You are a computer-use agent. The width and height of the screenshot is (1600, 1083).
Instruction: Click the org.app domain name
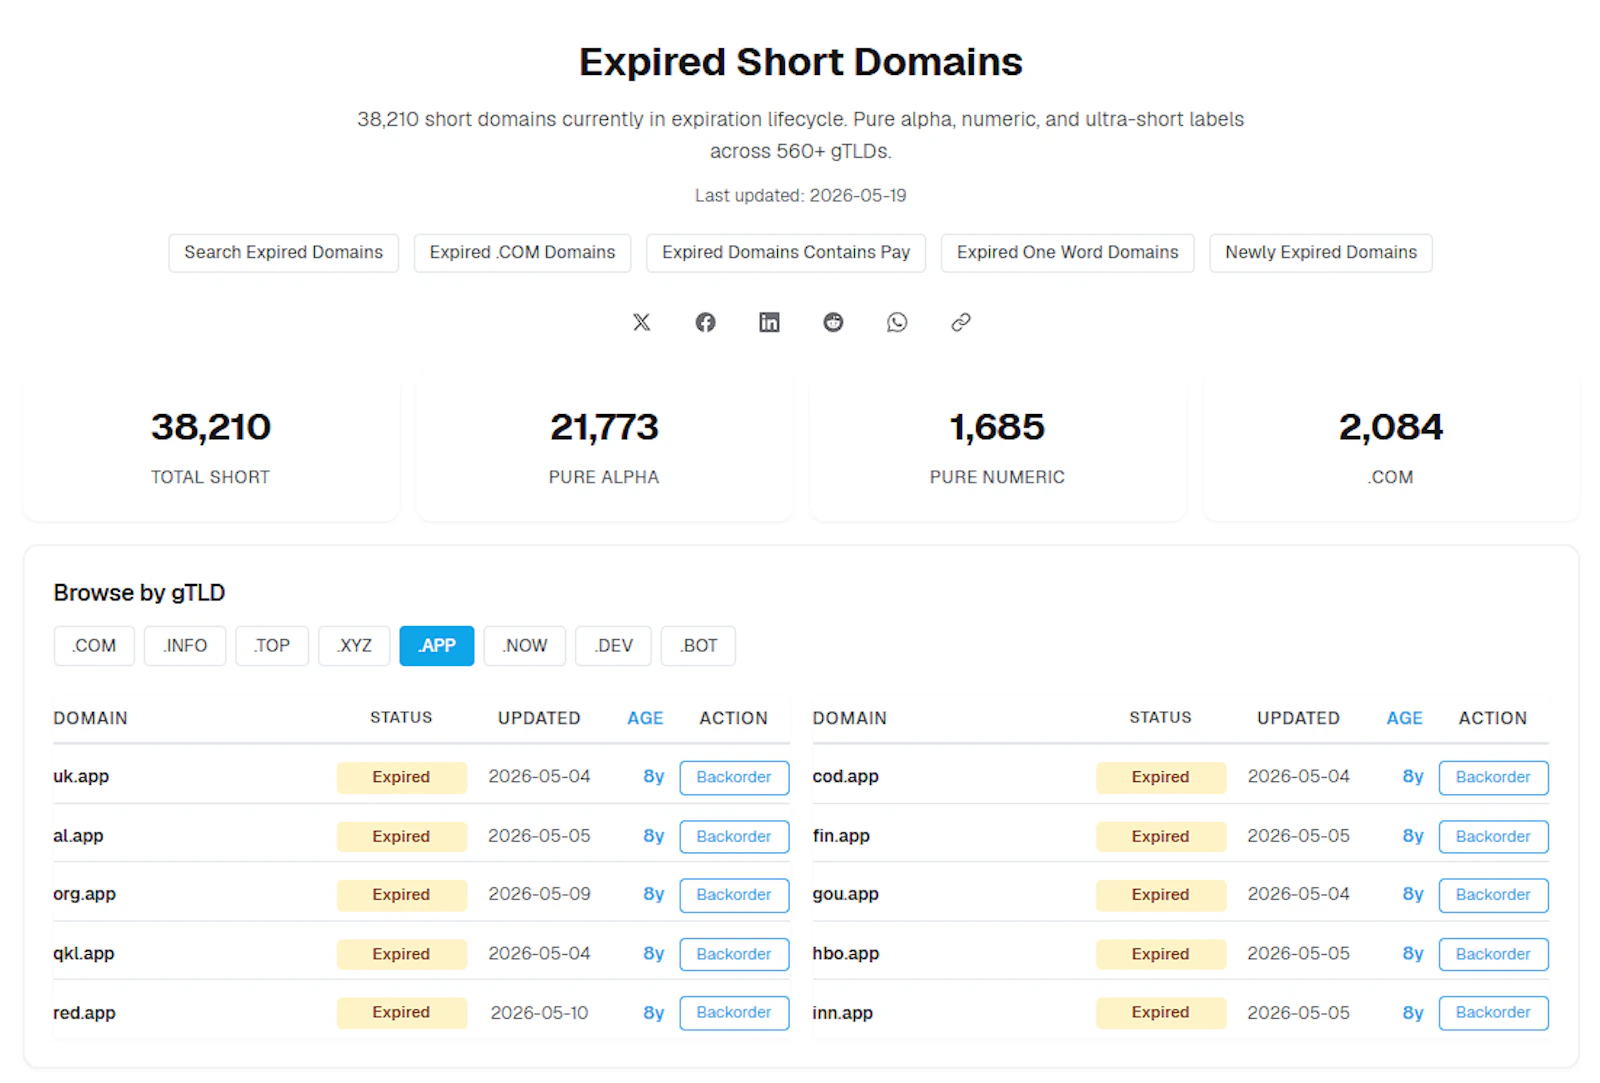[84, 894]
